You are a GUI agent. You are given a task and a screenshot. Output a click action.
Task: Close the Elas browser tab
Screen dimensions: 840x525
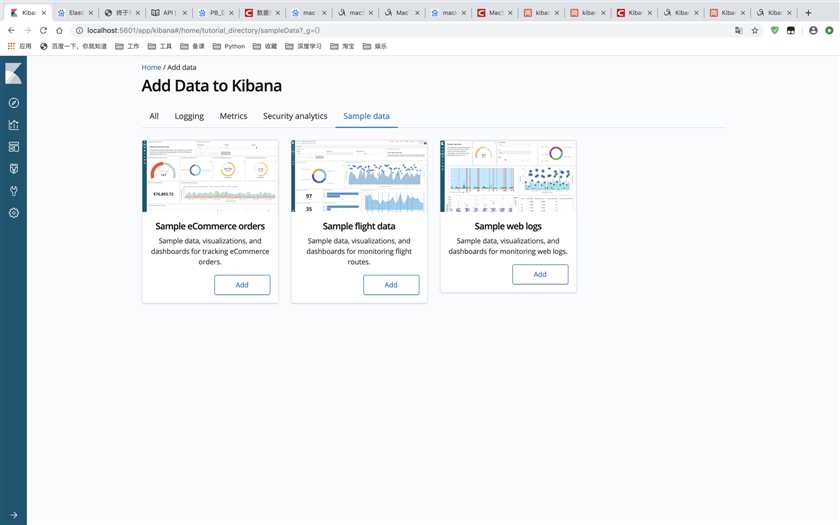(x=91, y=12)
